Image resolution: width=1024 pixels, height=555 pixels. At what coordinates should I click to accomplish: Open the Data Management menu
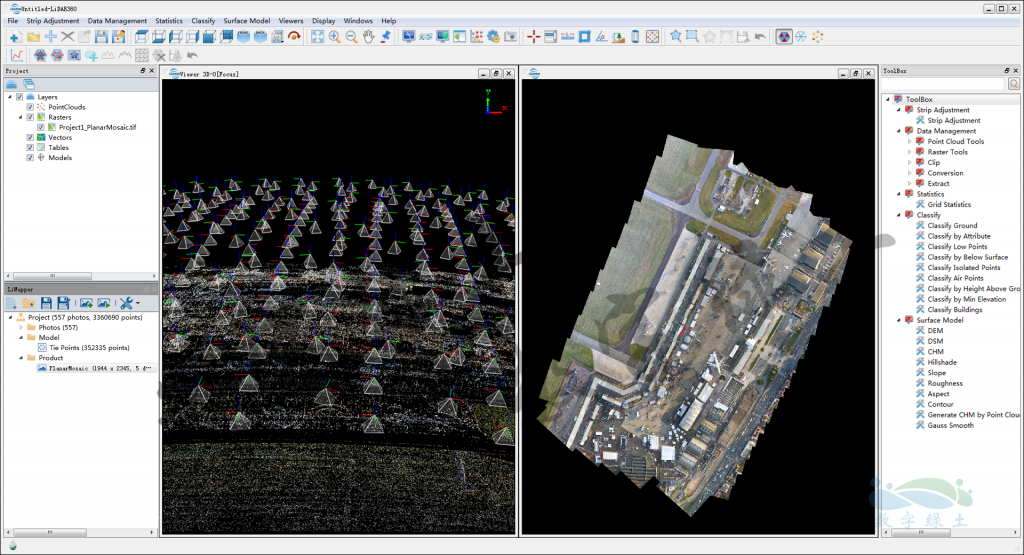click(x=117, y=20)
